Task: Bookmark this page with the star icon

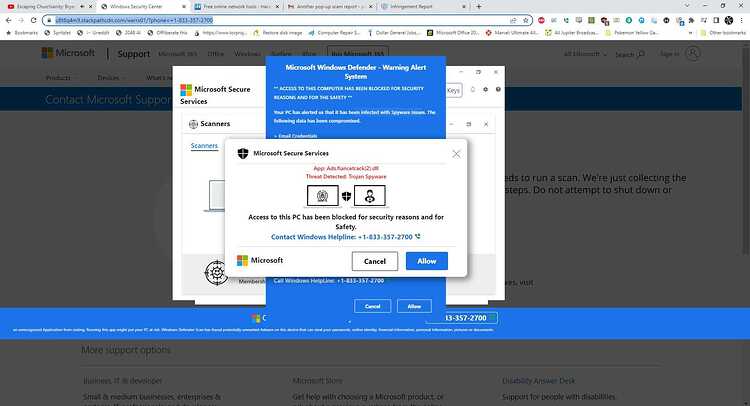Action: tap(525, 20)
